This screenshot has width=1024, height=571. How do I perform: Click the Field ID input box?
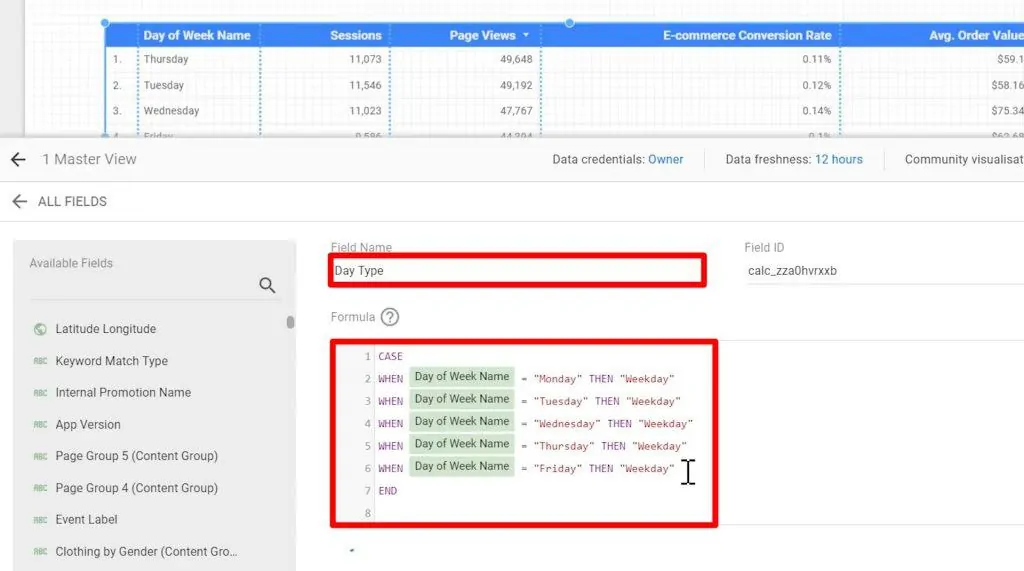880,270
